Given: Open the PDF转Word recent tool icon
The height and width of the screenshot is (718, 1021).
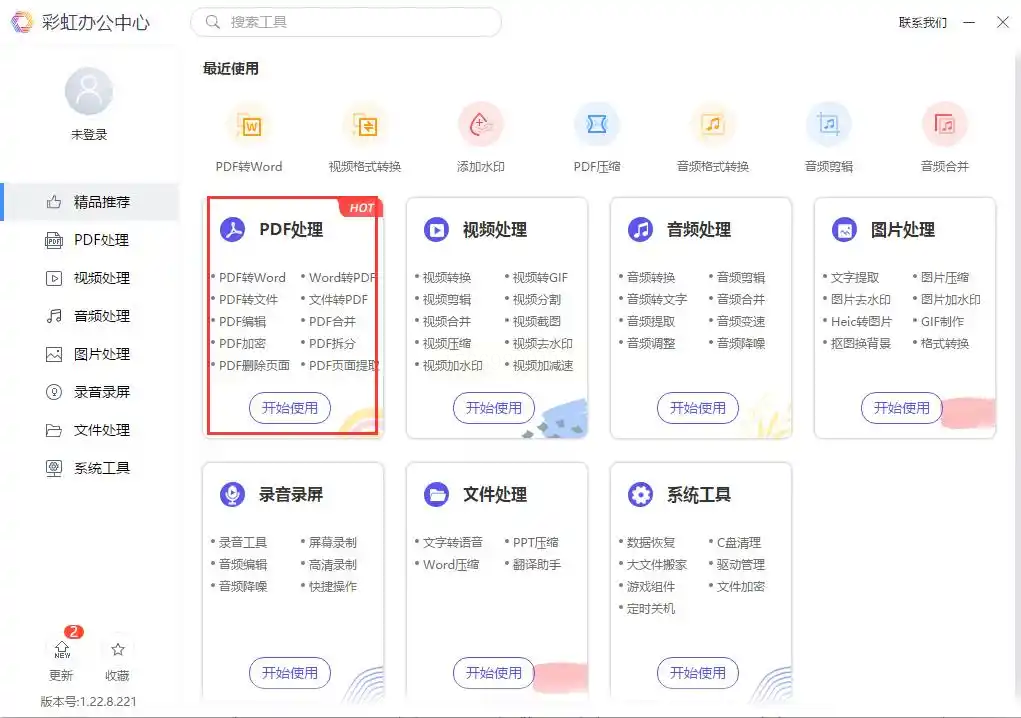Looking at the screenshot, I should 250,125.
